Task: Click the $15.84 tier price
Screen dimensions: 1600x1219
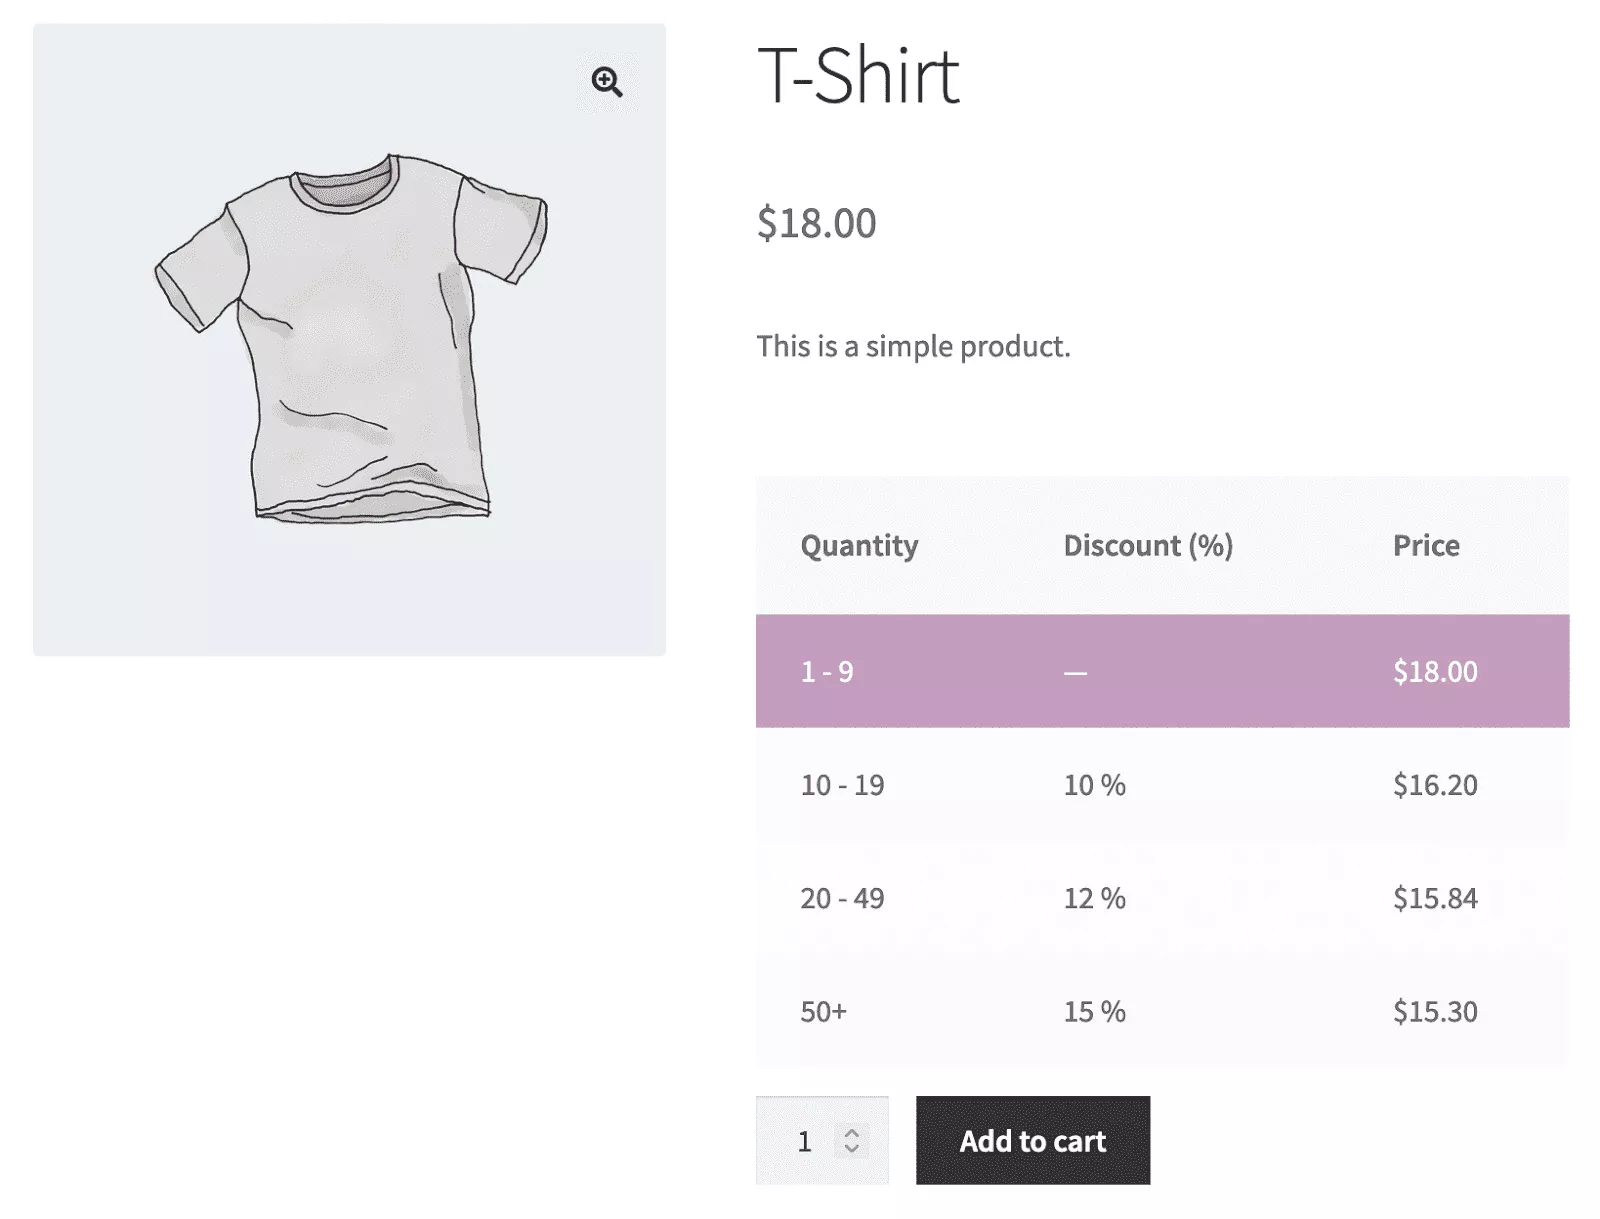Action: click(x=1435, y=898)
